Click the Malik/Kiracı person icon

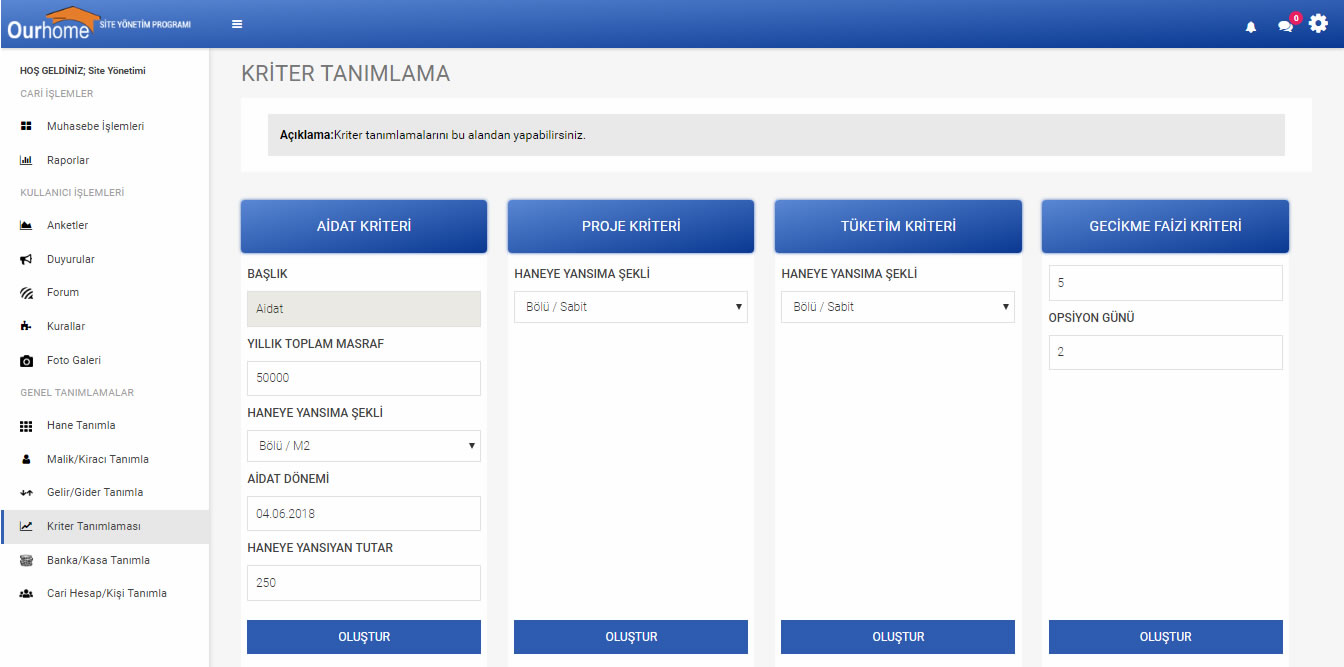tap(26, 459)
